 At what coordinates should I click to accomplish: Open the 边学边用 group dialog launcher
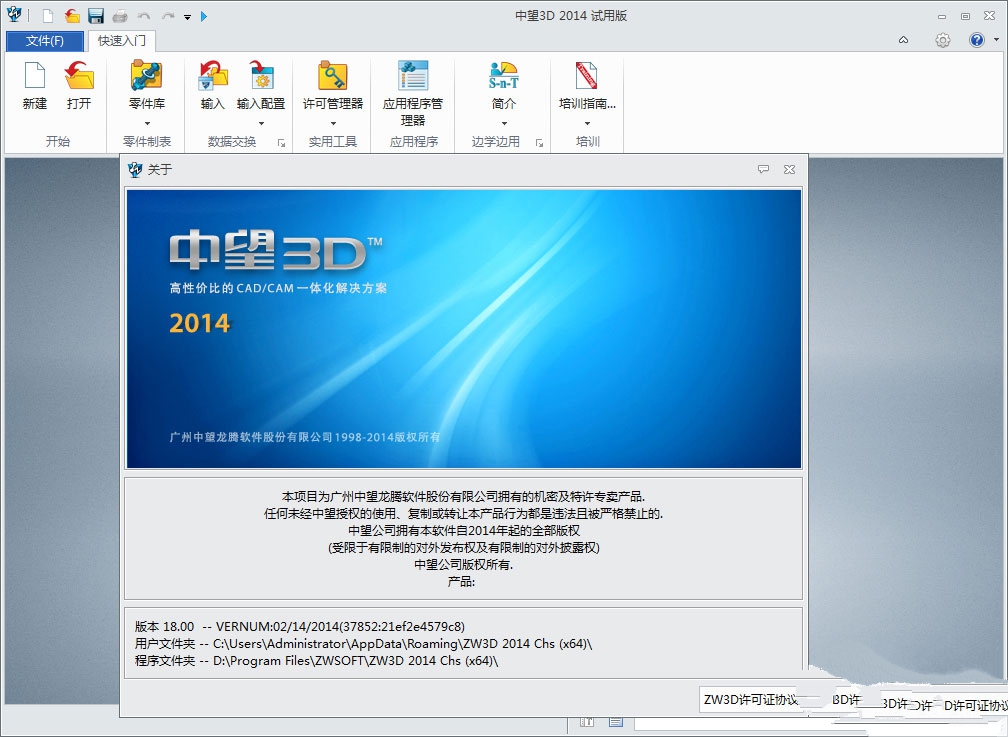pos(539,143)
